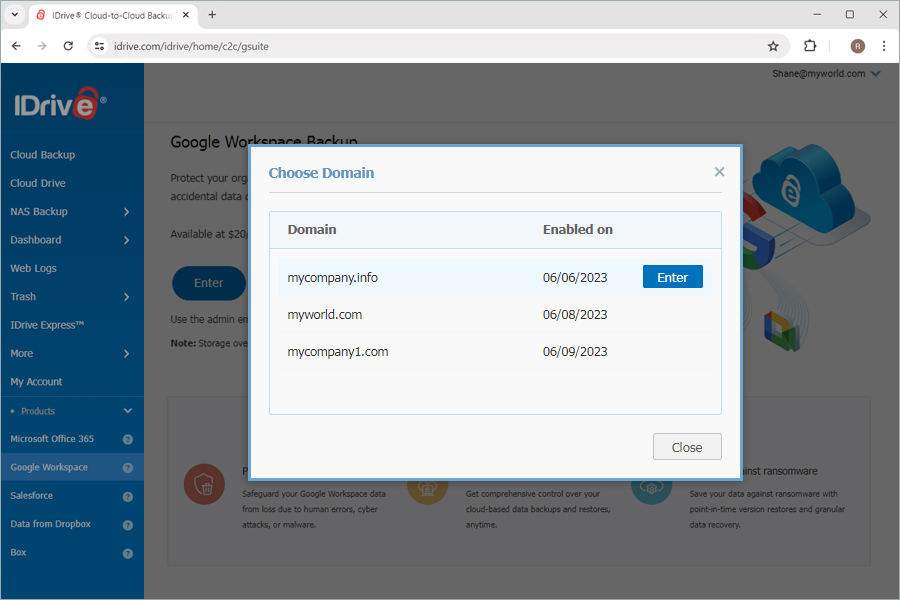Open Web Logs in the sidebar

click(x=33, y=268)
